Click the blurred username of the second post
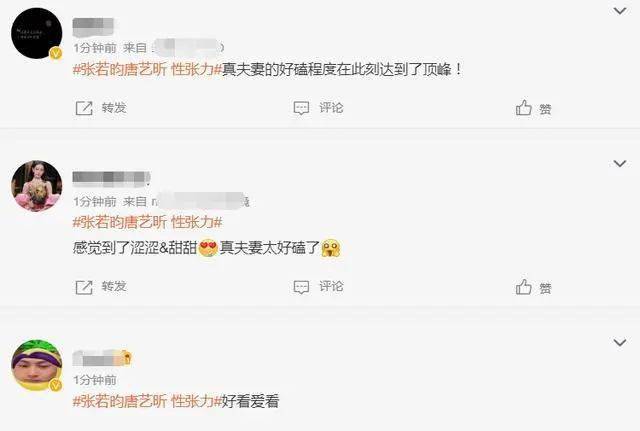 (111, 178)
